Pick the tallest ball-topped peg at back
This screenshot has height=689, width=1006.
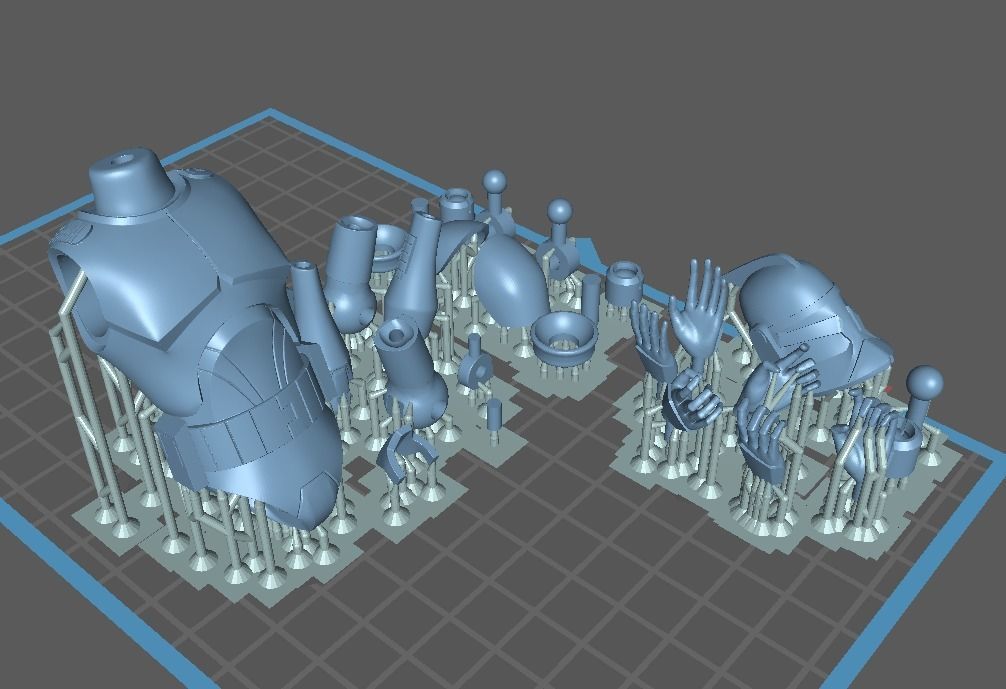point(496,203)
